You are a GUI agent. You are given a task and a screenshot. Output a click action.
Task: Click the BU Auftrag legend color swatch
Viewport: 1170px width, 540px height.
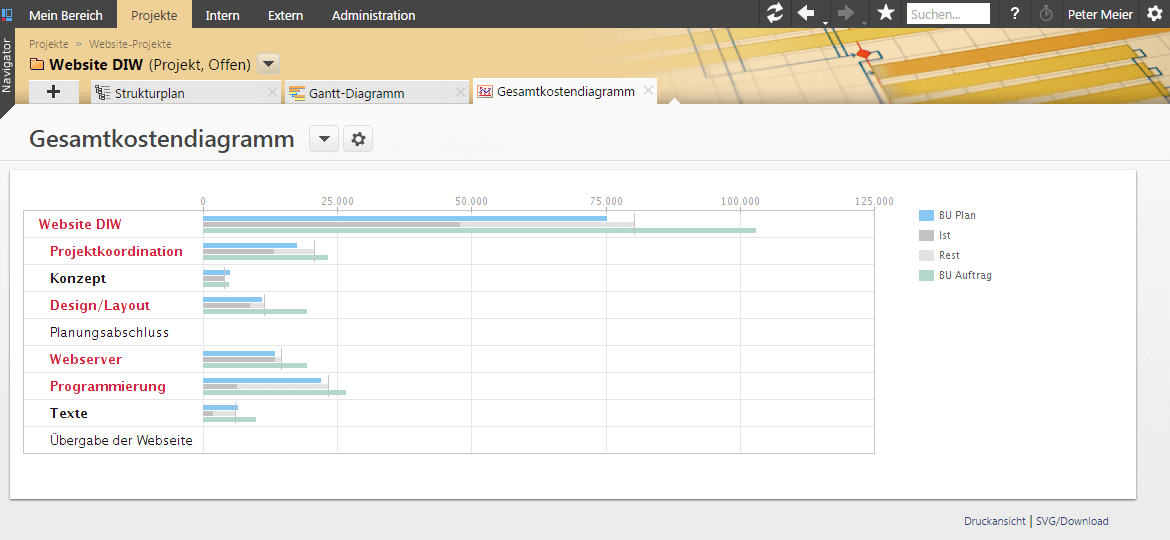926,275
